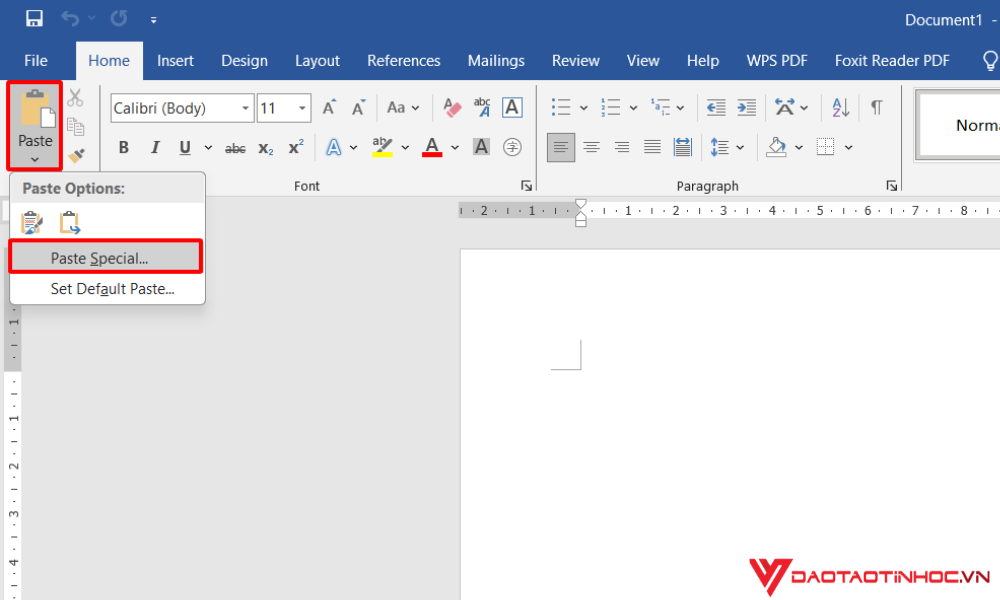Select the Format Painter tool

[x=77, y=155]
